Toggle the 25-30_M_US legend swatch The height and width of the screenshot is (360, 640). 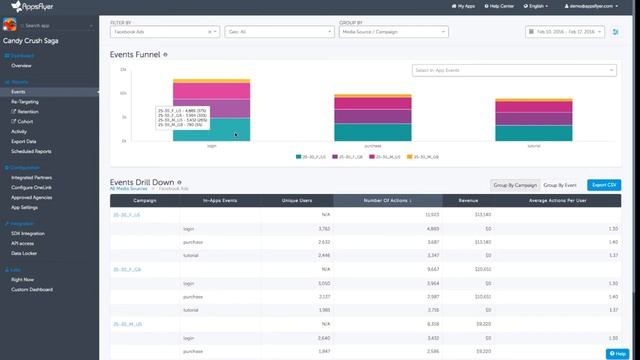click(x=371, y=157)
